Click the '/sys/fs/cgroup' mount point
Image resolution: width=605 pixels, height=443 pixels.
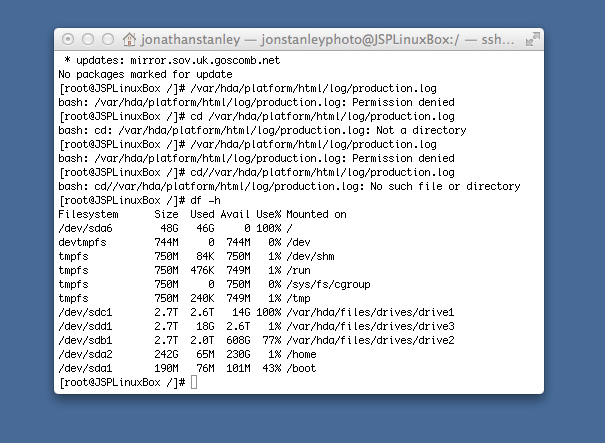pos(328,285)
